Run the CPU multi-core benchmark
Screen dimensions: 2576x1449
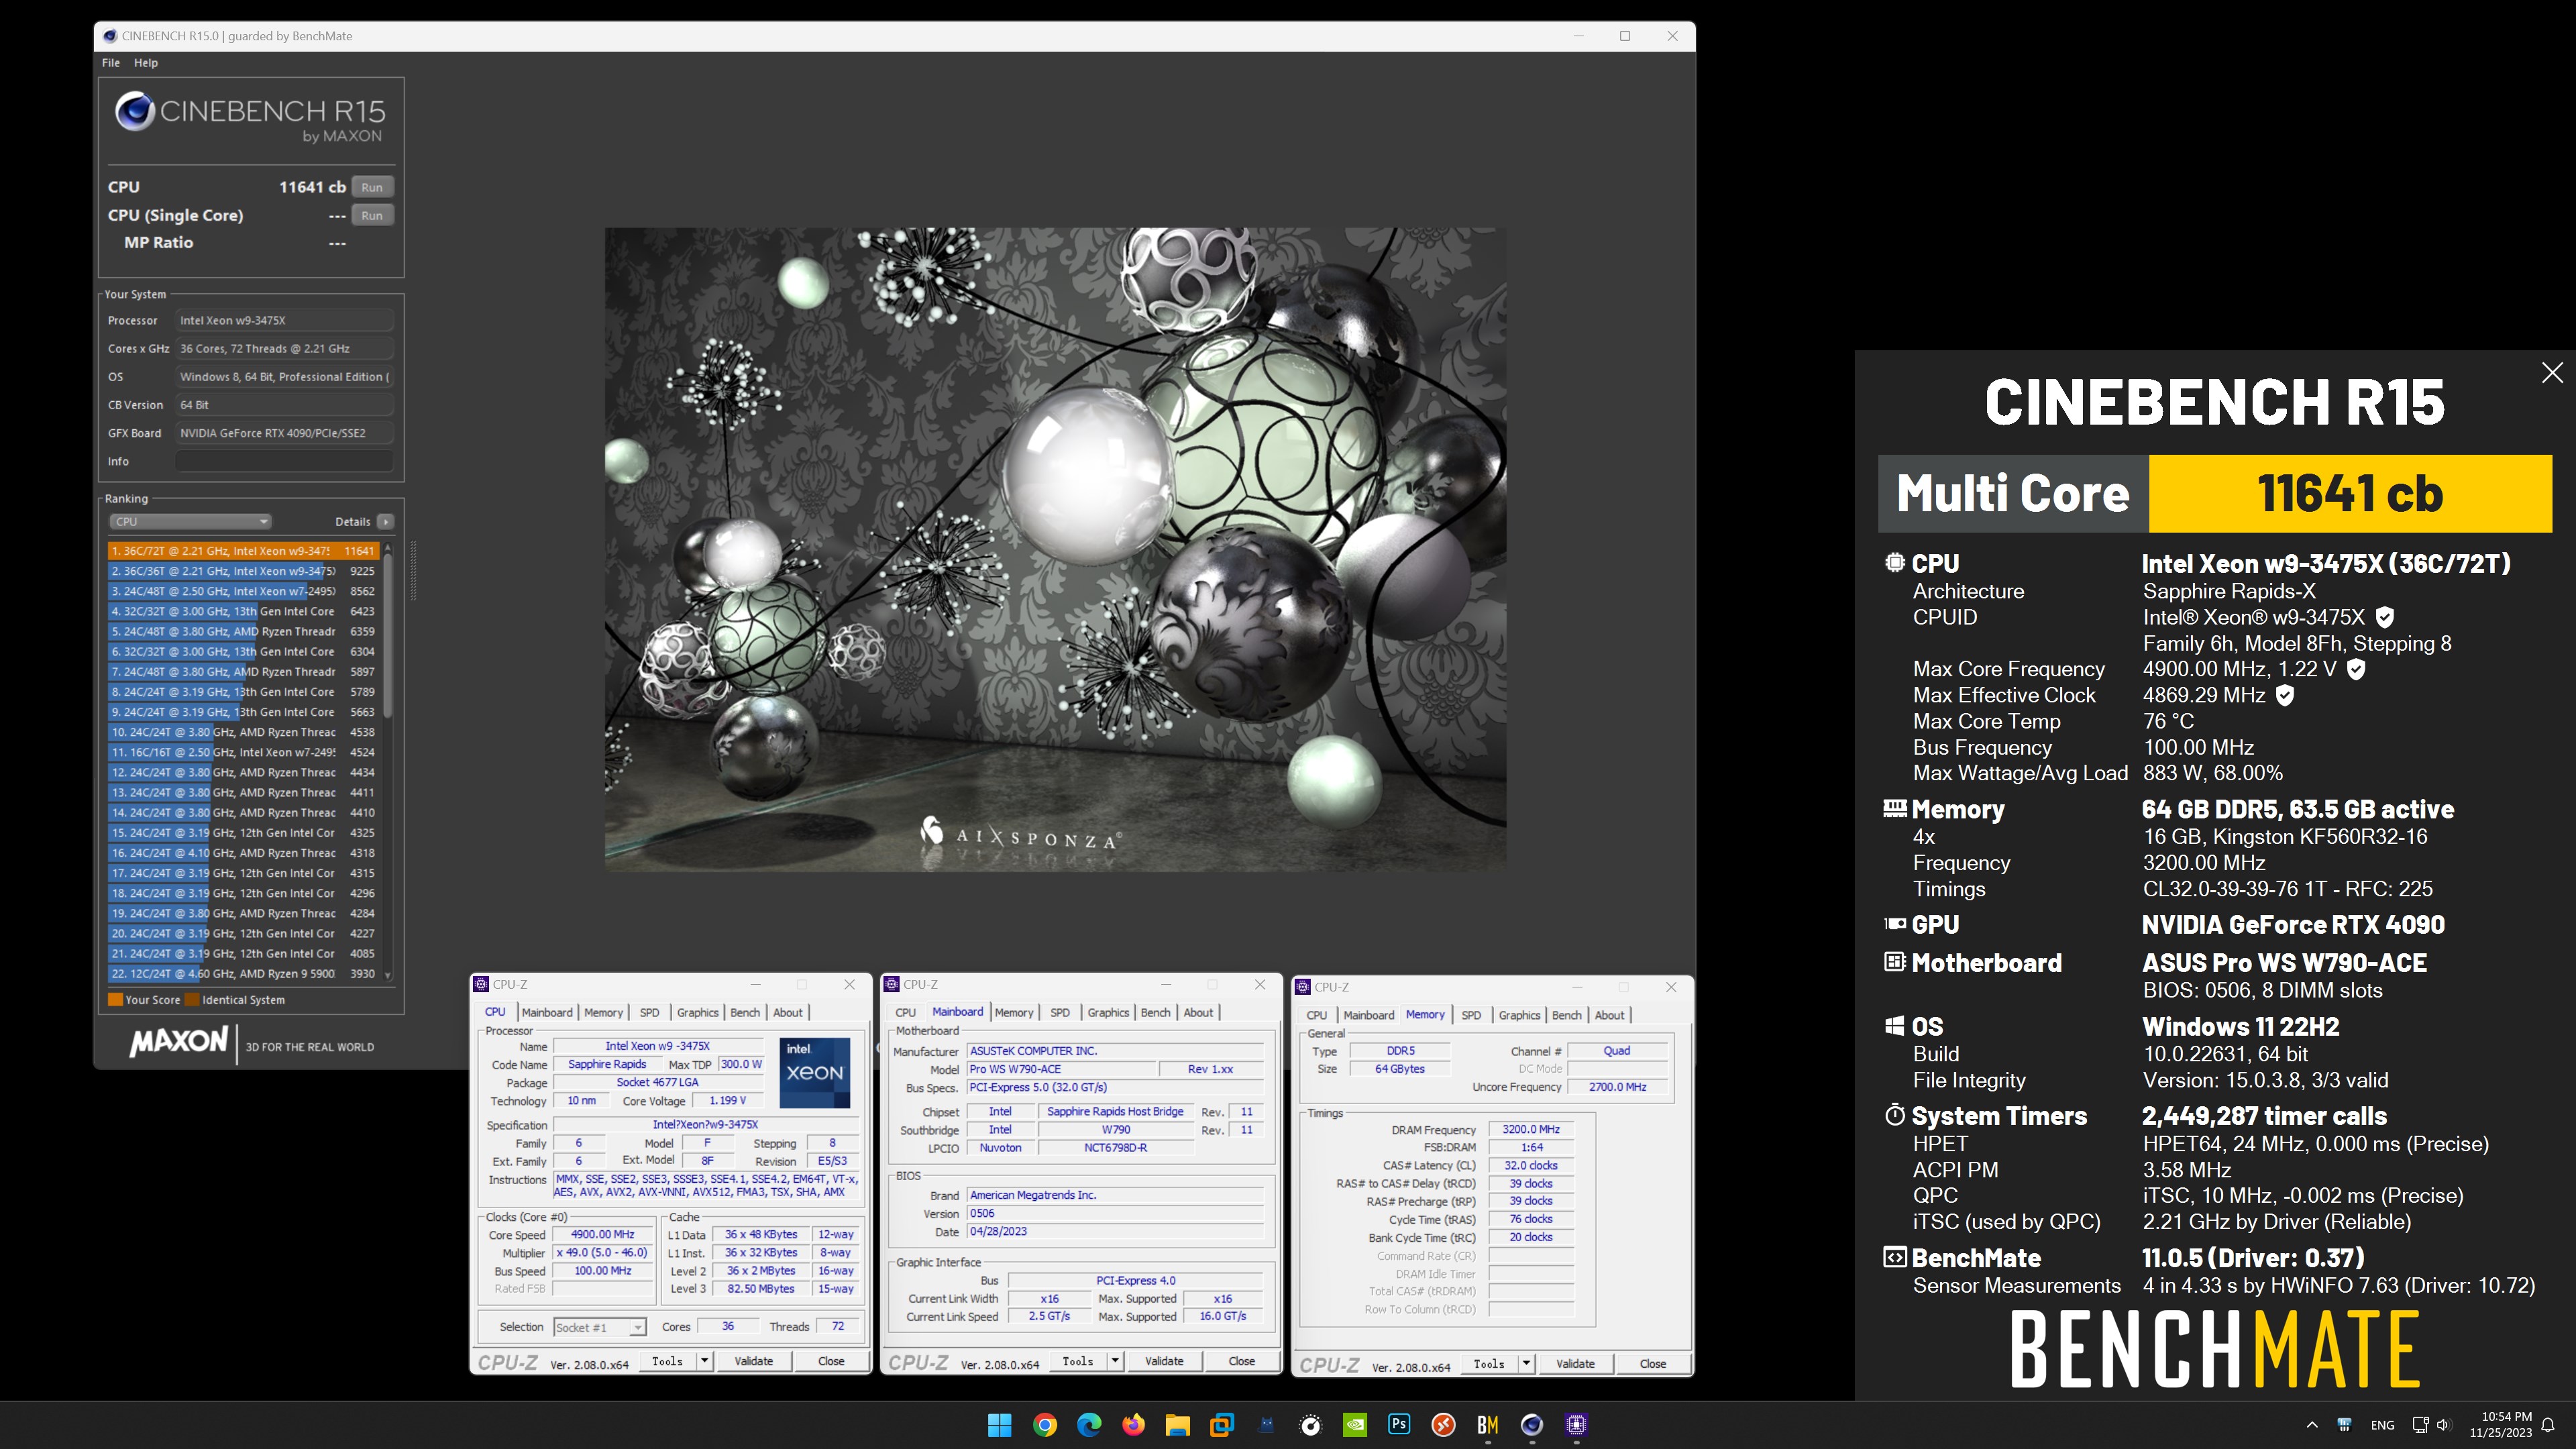[372, 187]
